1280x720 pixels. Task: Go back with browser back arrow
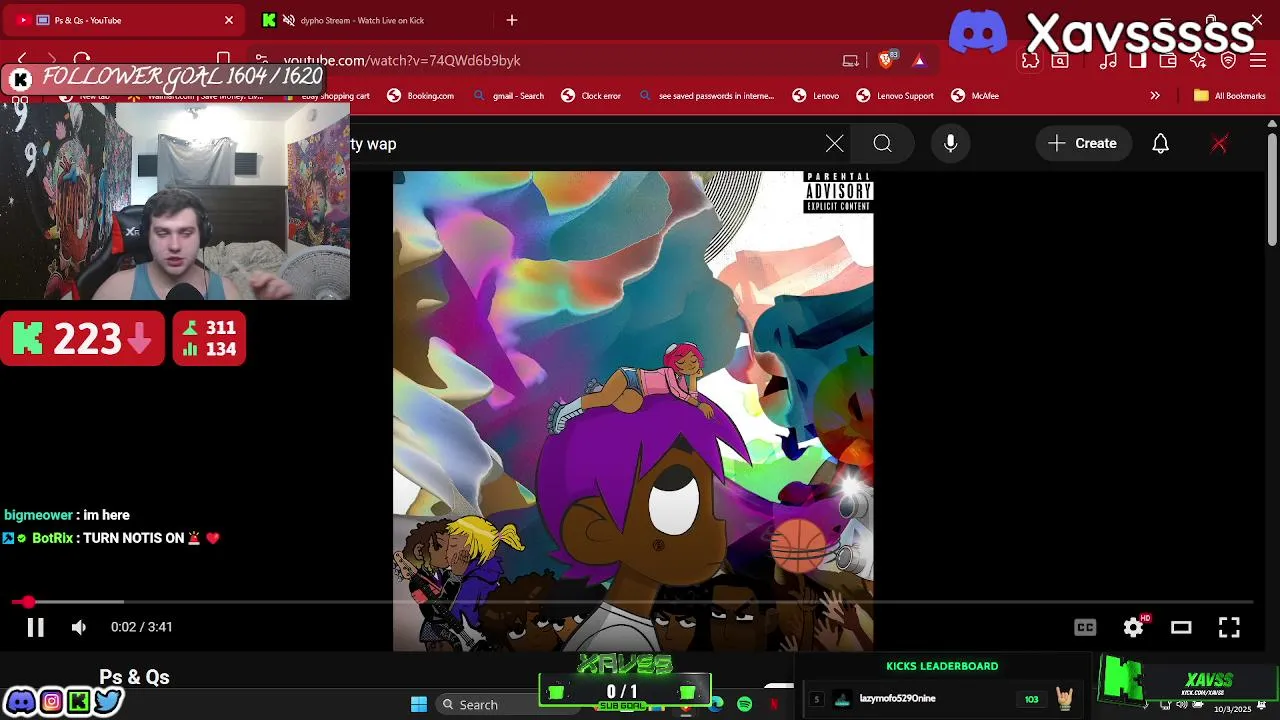pyautogui.click(x=23, y=60)
